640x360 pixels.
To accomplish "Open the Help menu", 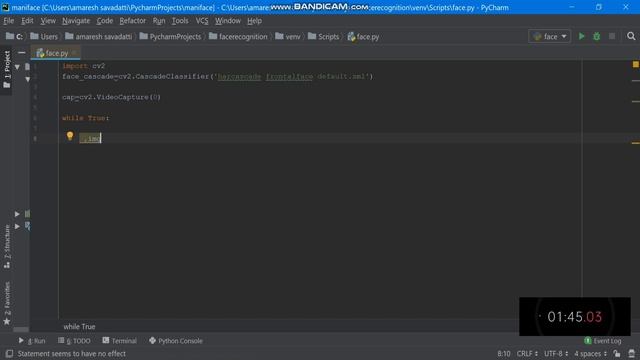I will click(x=254, y=21).
